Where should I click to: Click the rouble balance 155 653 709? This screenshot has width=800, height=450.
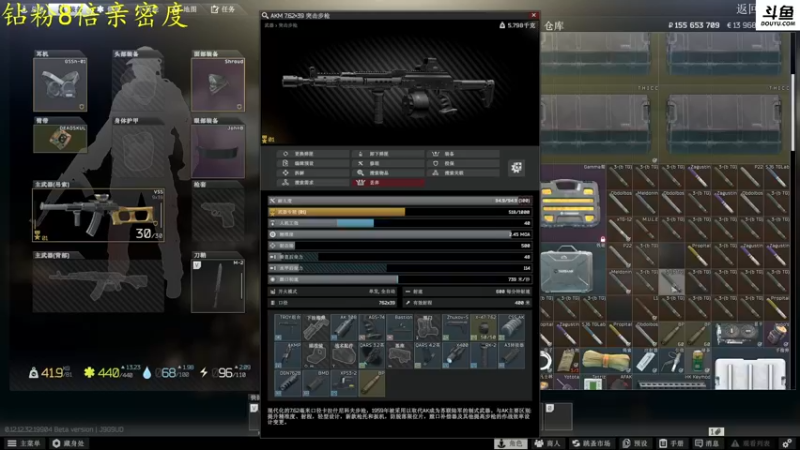[x=694, y=25]
